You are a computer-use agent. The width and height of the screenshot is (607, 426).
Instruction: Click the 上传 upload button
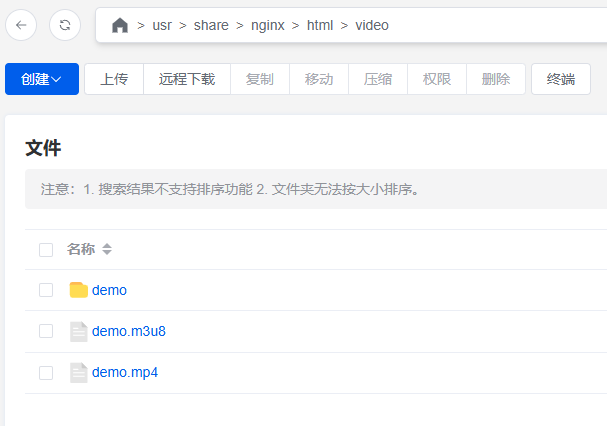(x=114, y=79)
